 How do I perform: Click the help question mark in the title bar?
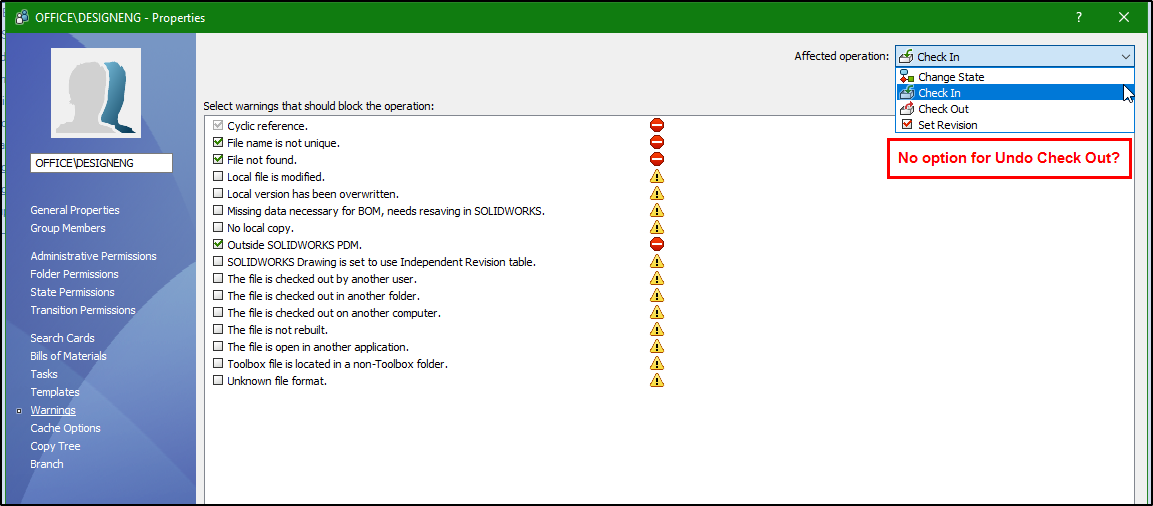[1079, 17]
